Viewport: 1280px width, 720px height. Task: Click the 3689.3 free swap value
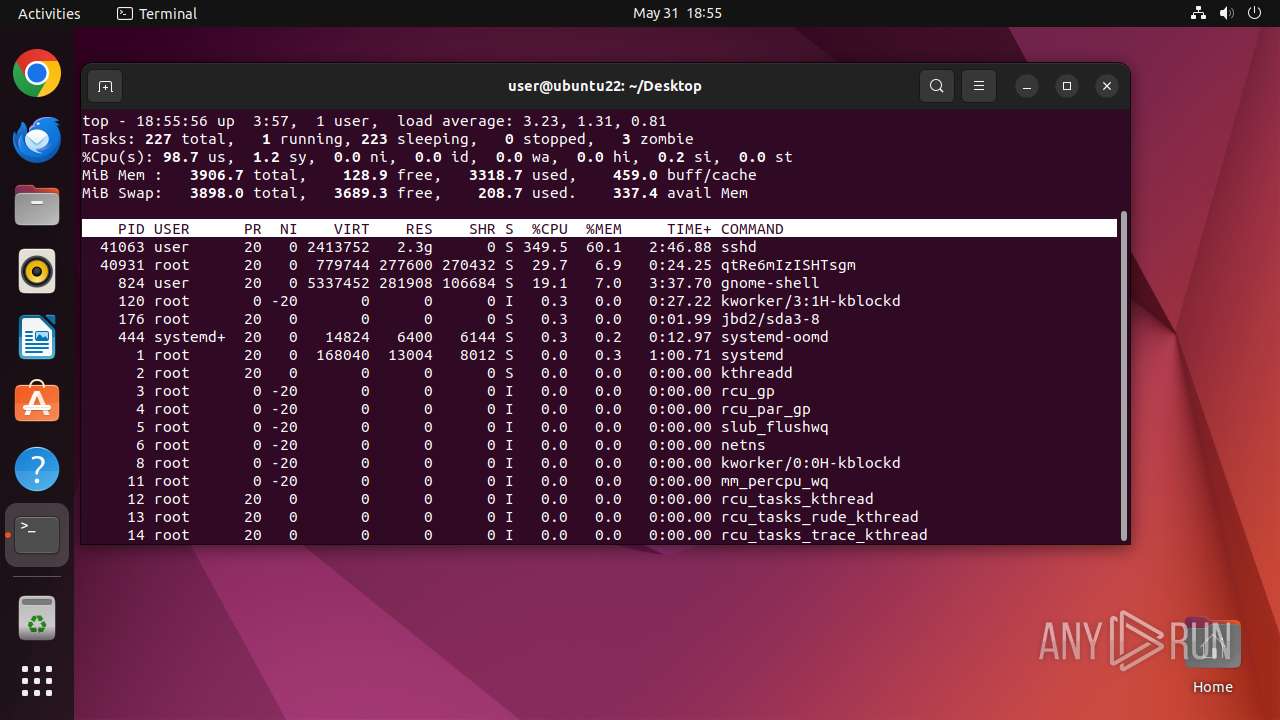(x=361, y=193)
